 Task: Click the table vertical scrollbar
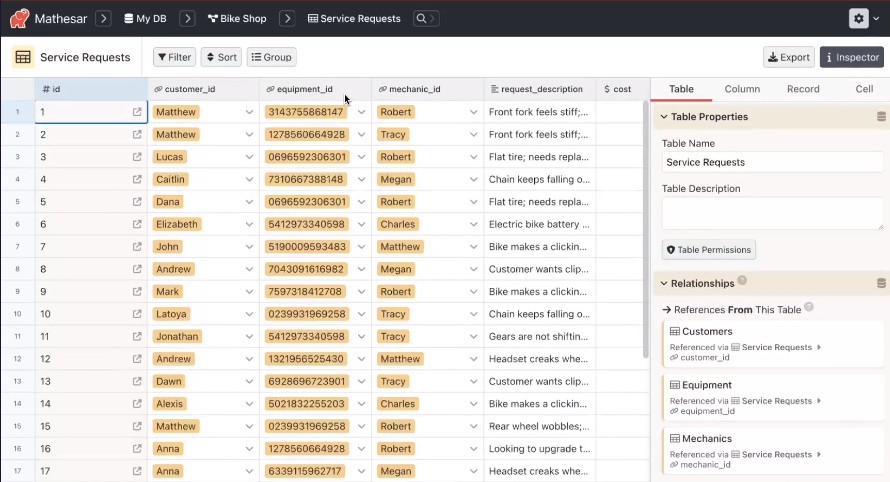pyautogui.click(x=645, y=230)
